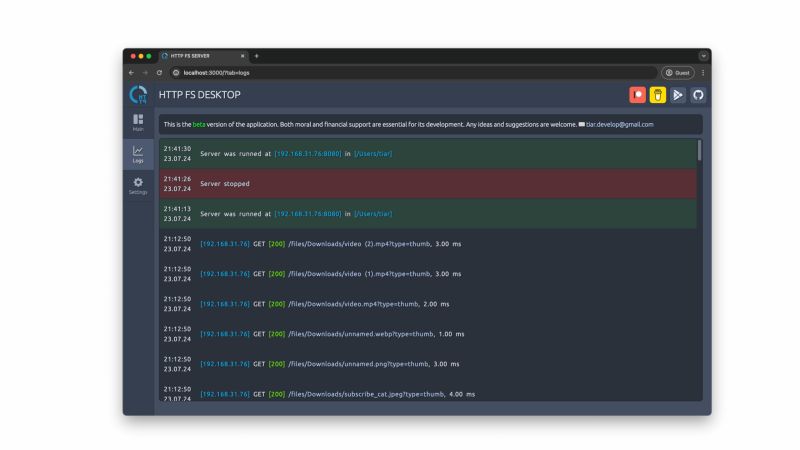The height and width of the screenshot is (450, 800).
Task: Go back in browser history
Action: point(132,73)
